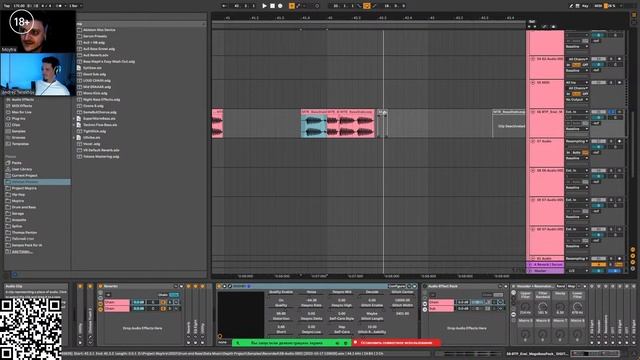Open the Grooves browser category
640x360 pixels.
click(18, 138)
